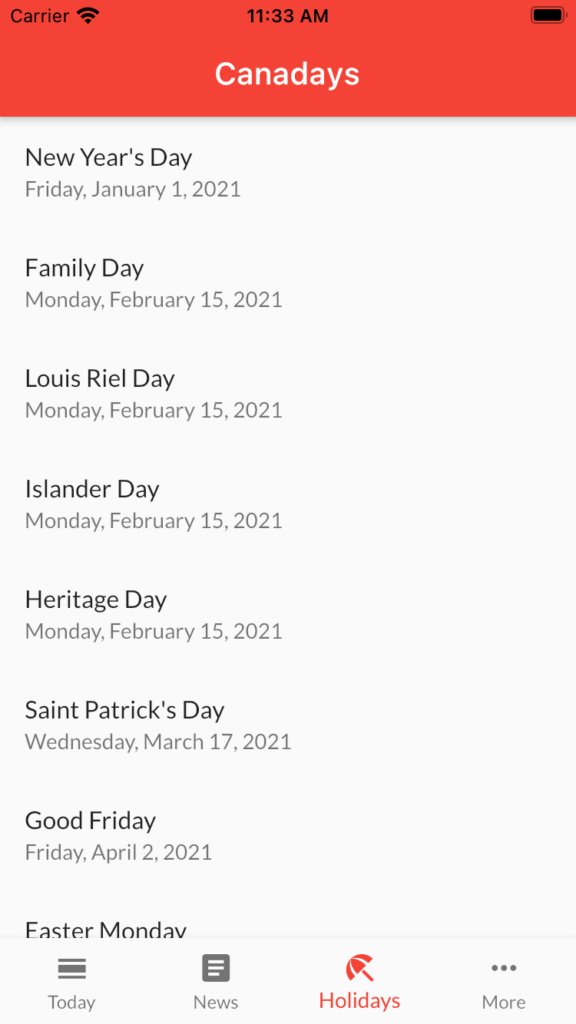Tap the Today stacked-bars icon
The width and height of the screenshot is (576, 1024).
(72, 968)
